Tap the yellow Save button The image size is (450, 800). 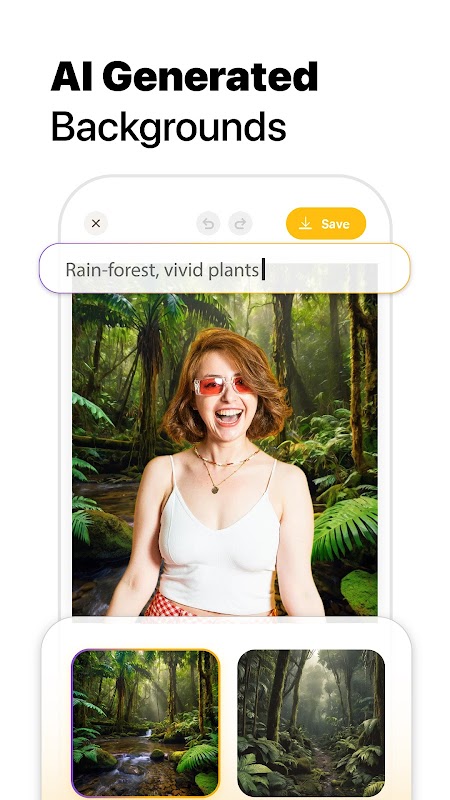click(x=326, y=223)
